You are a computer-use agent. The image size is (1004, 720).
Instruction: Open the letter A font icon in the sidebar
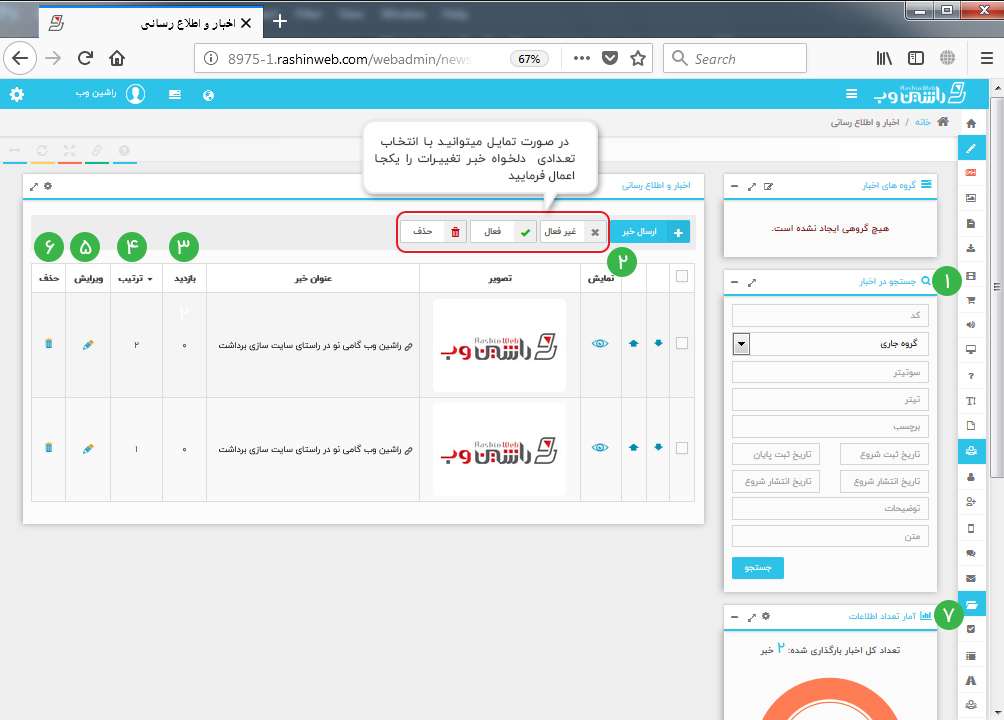[971, 680]
